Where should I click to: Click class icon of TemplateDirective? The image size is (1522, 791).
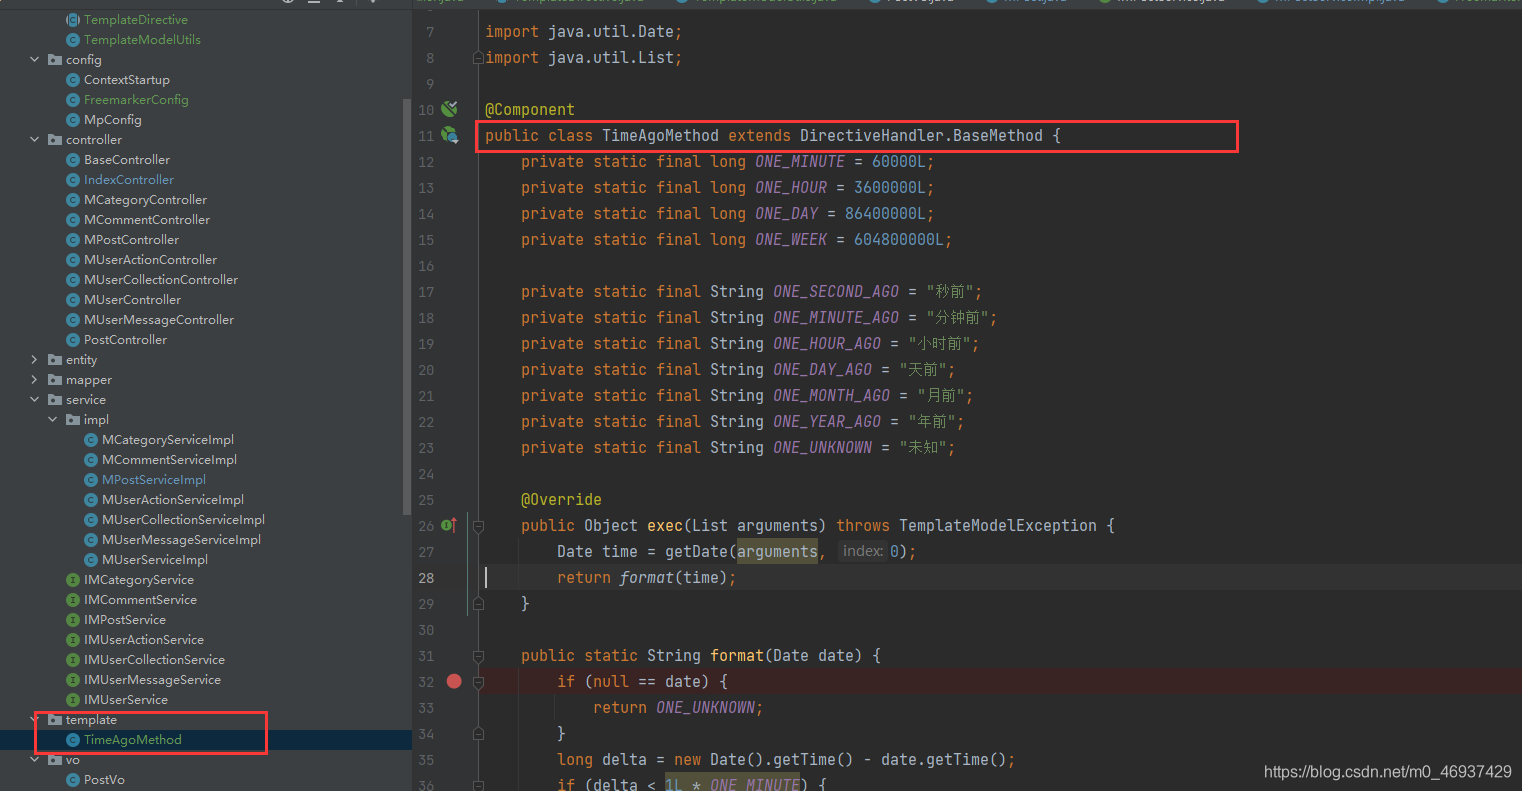73,20
